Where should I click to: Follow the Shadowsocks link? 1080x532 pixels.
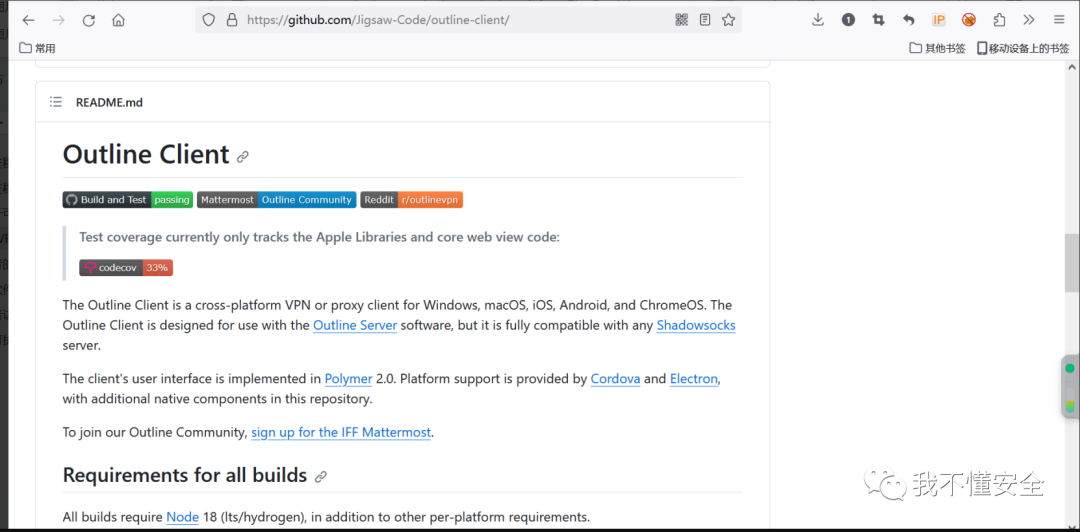pyautogui.click(x=696, y=325)
